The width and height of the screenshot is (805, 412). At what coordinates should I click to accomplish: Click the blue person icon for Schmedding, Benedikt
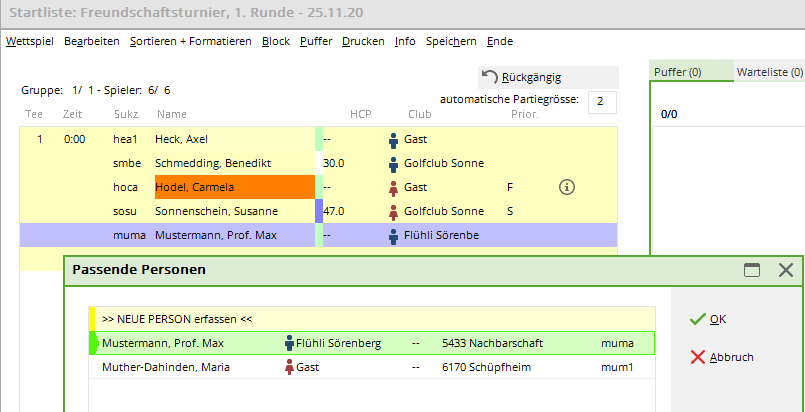(x=394, y=163)
